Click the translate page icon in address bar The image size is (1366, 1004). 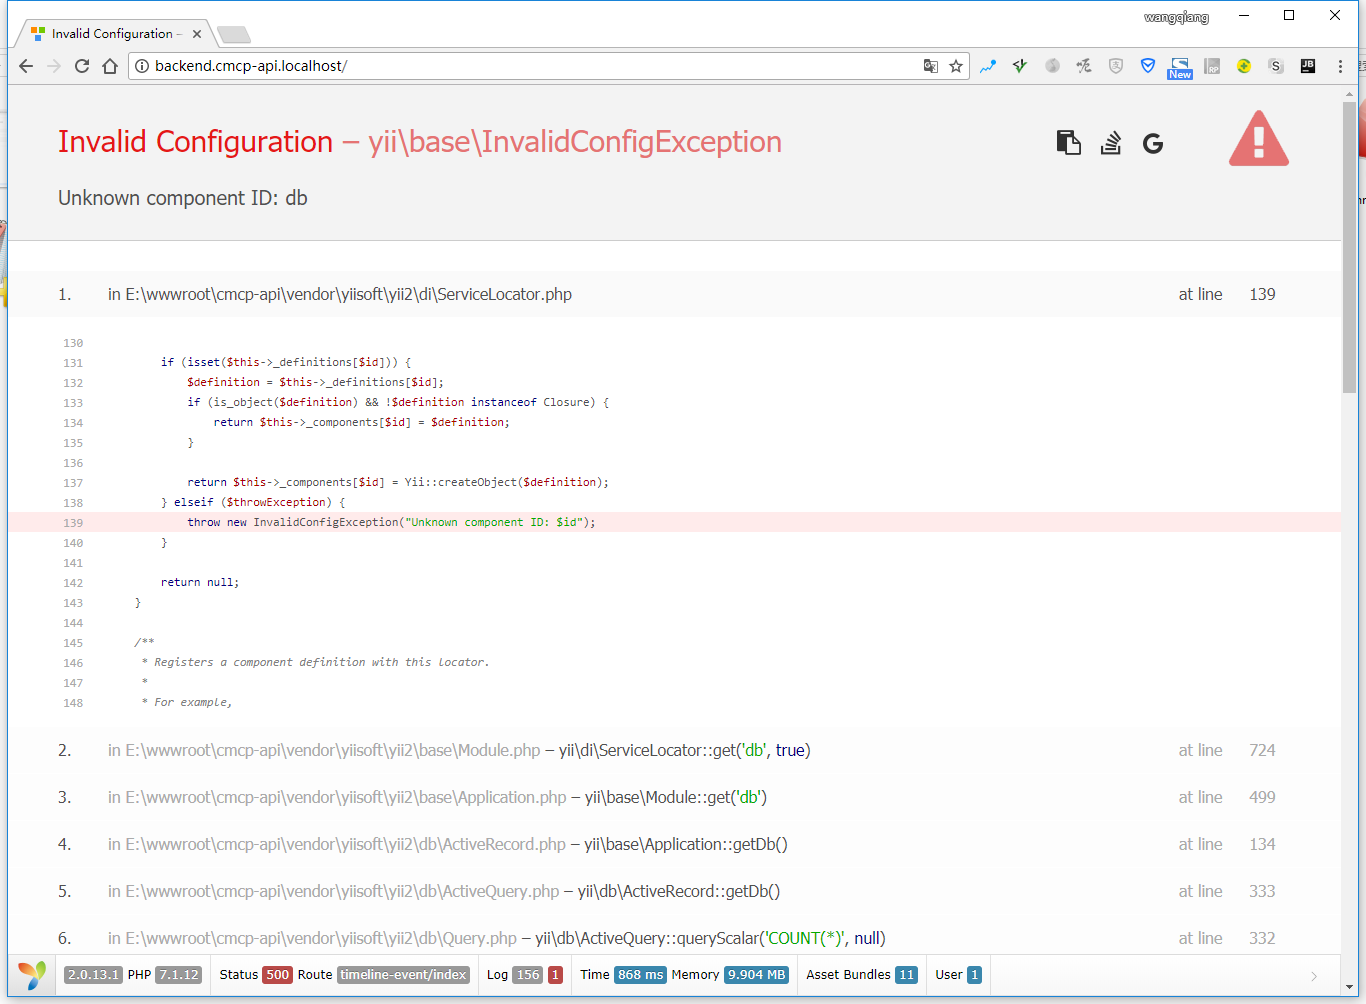pyautogui.click(x=930, y=66)
